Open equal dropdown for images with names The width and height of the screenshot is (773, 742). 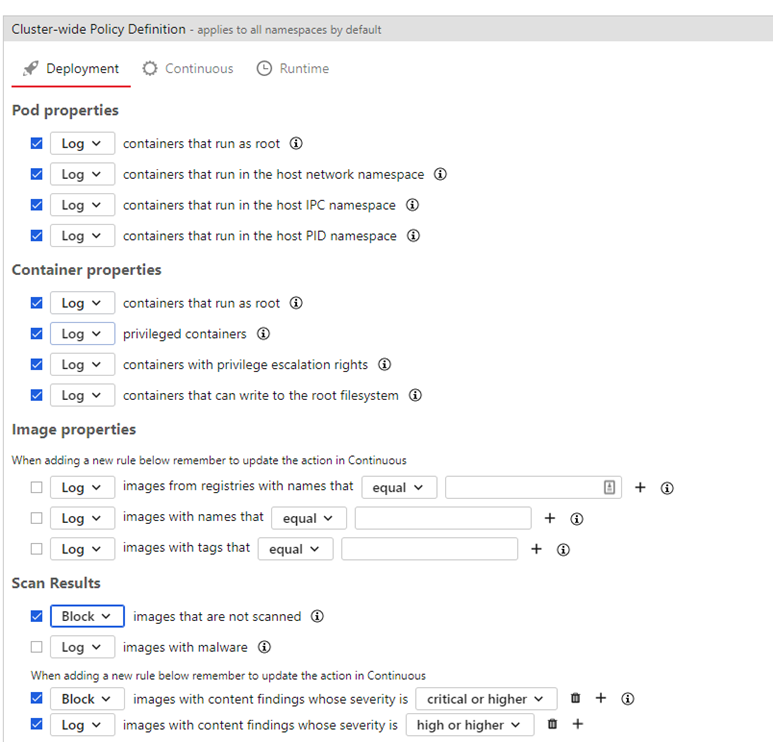pyautogui.click(x=308, y=518)
